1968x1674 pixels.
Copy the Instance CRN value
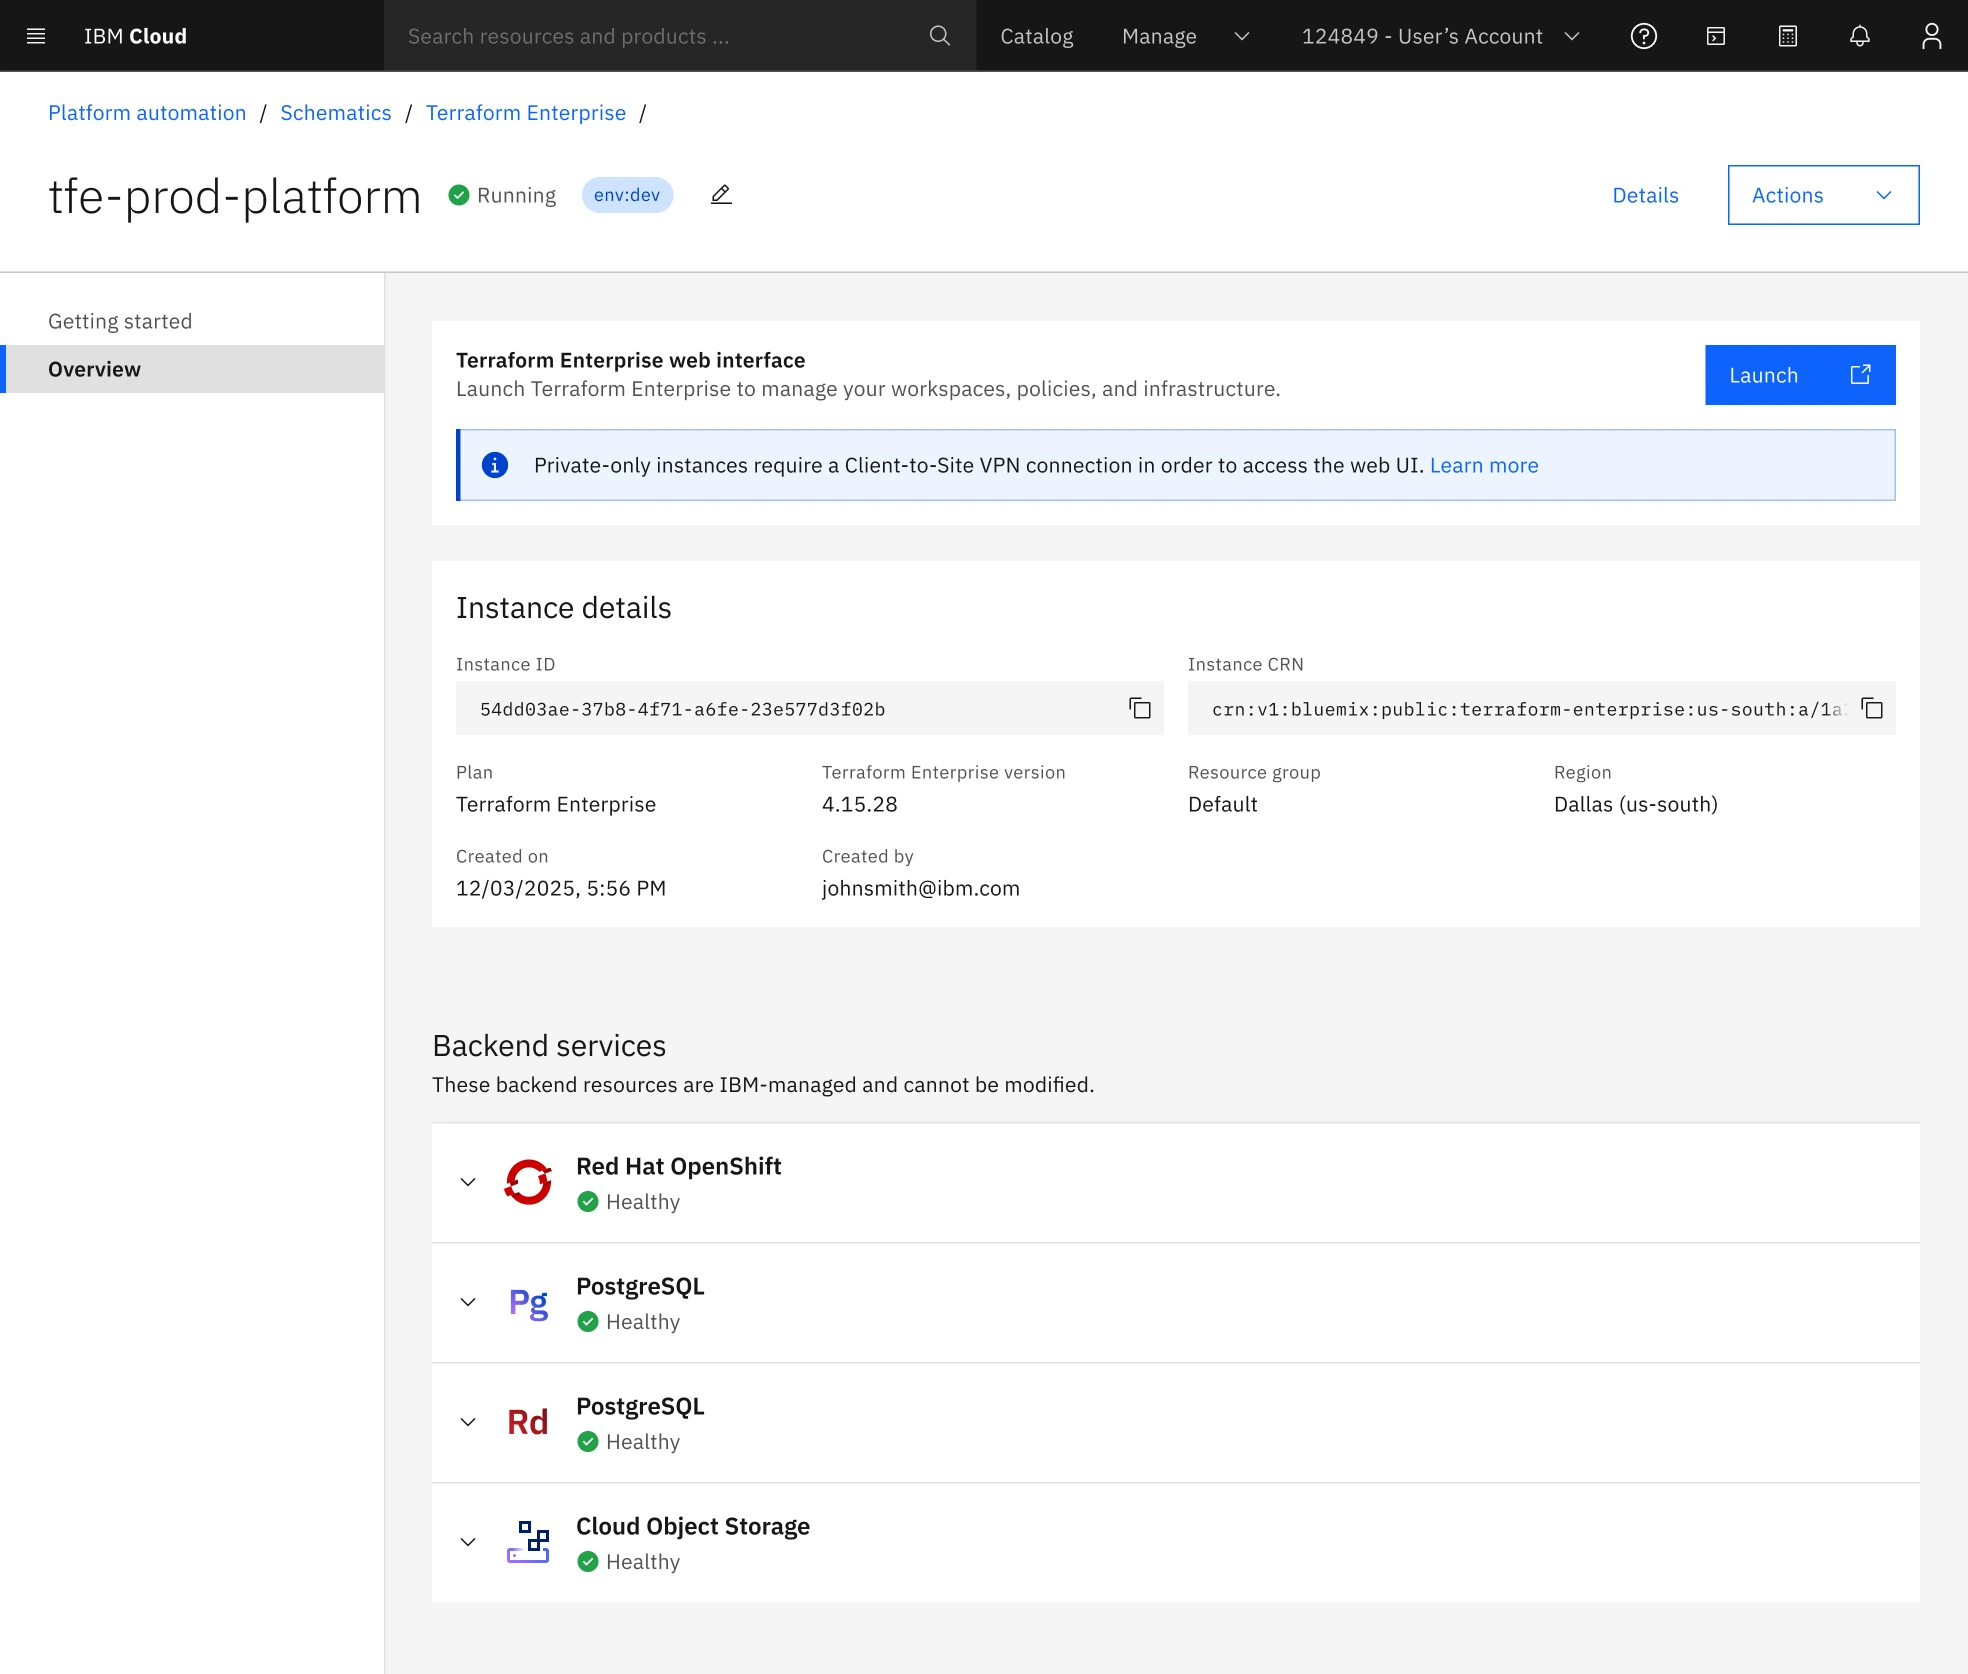(x=1872, y=708)
